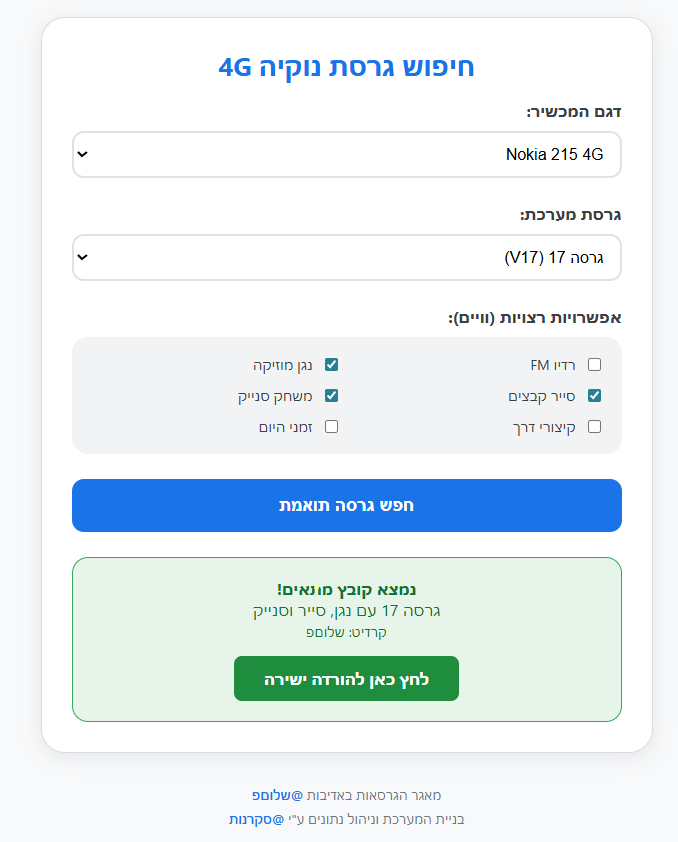Click the green לחץ כאן להורדה ישירה button
Screen dimensions: 678x842
(x=346, y=679)
